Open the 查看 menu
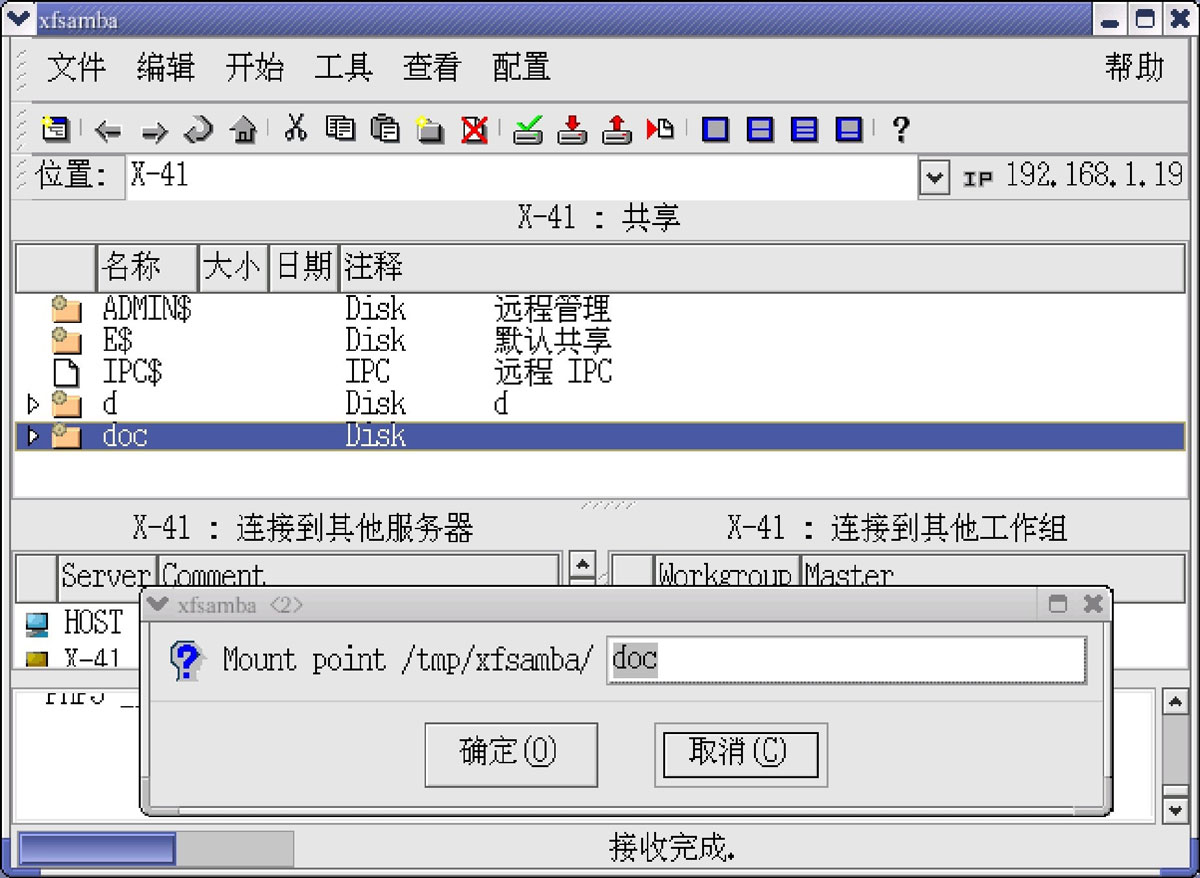This screenshot has width=1200, height=878. coord(432,67)
